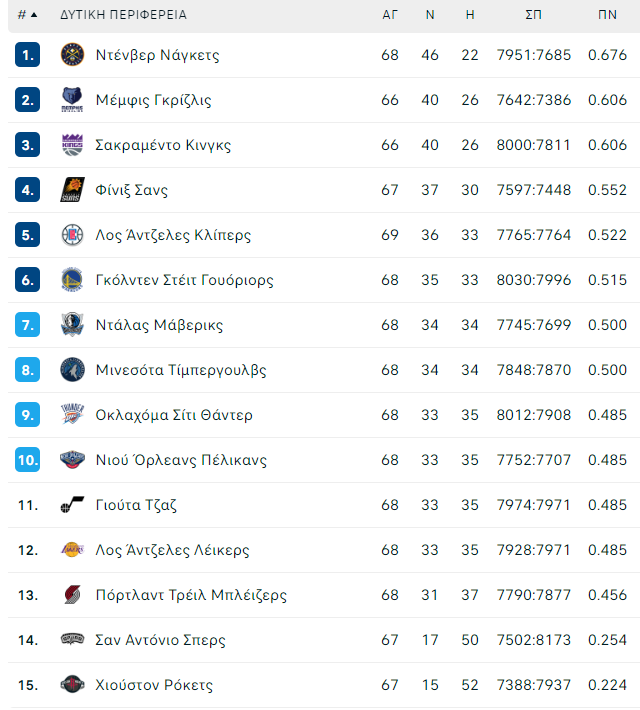
Task: Sort table by ΣΠ points column
Action: click(x=534, y=15)
